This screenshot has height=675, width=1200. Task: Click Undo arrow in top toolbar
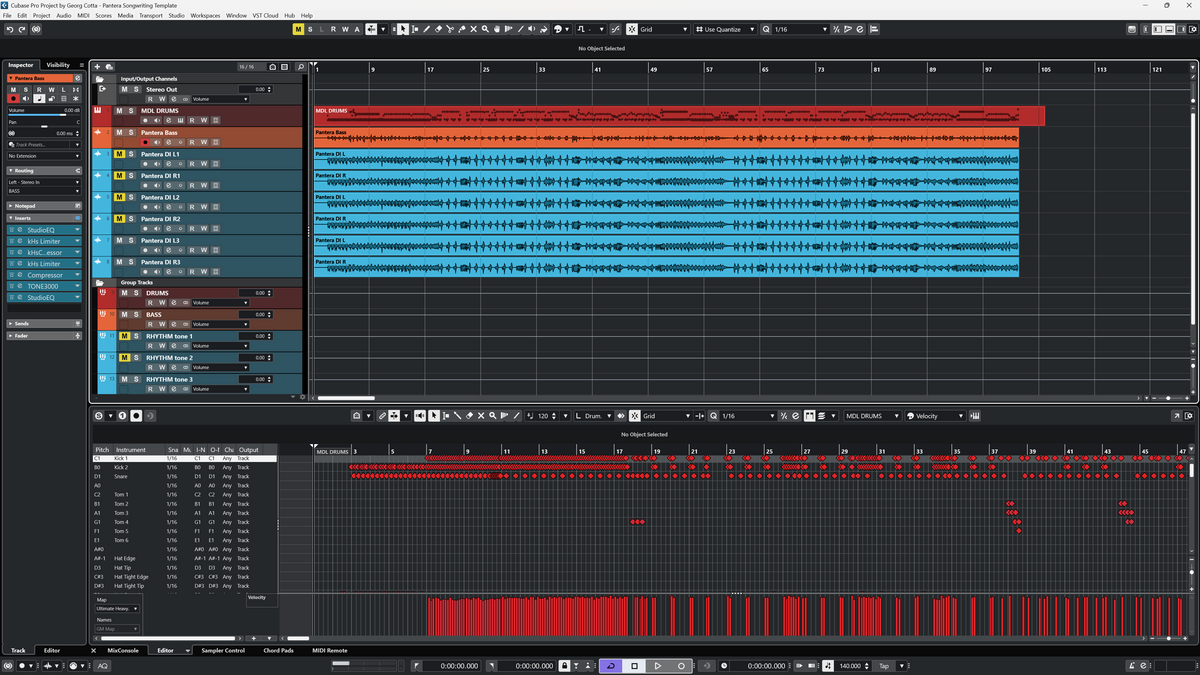[9, 29]
